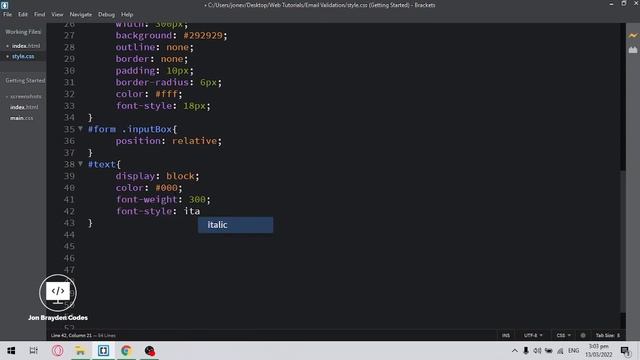Image resolution: width=640 pixels, height=360 pixels.
Task: Open Task View on the taskbar
Action: coord(33,351)
